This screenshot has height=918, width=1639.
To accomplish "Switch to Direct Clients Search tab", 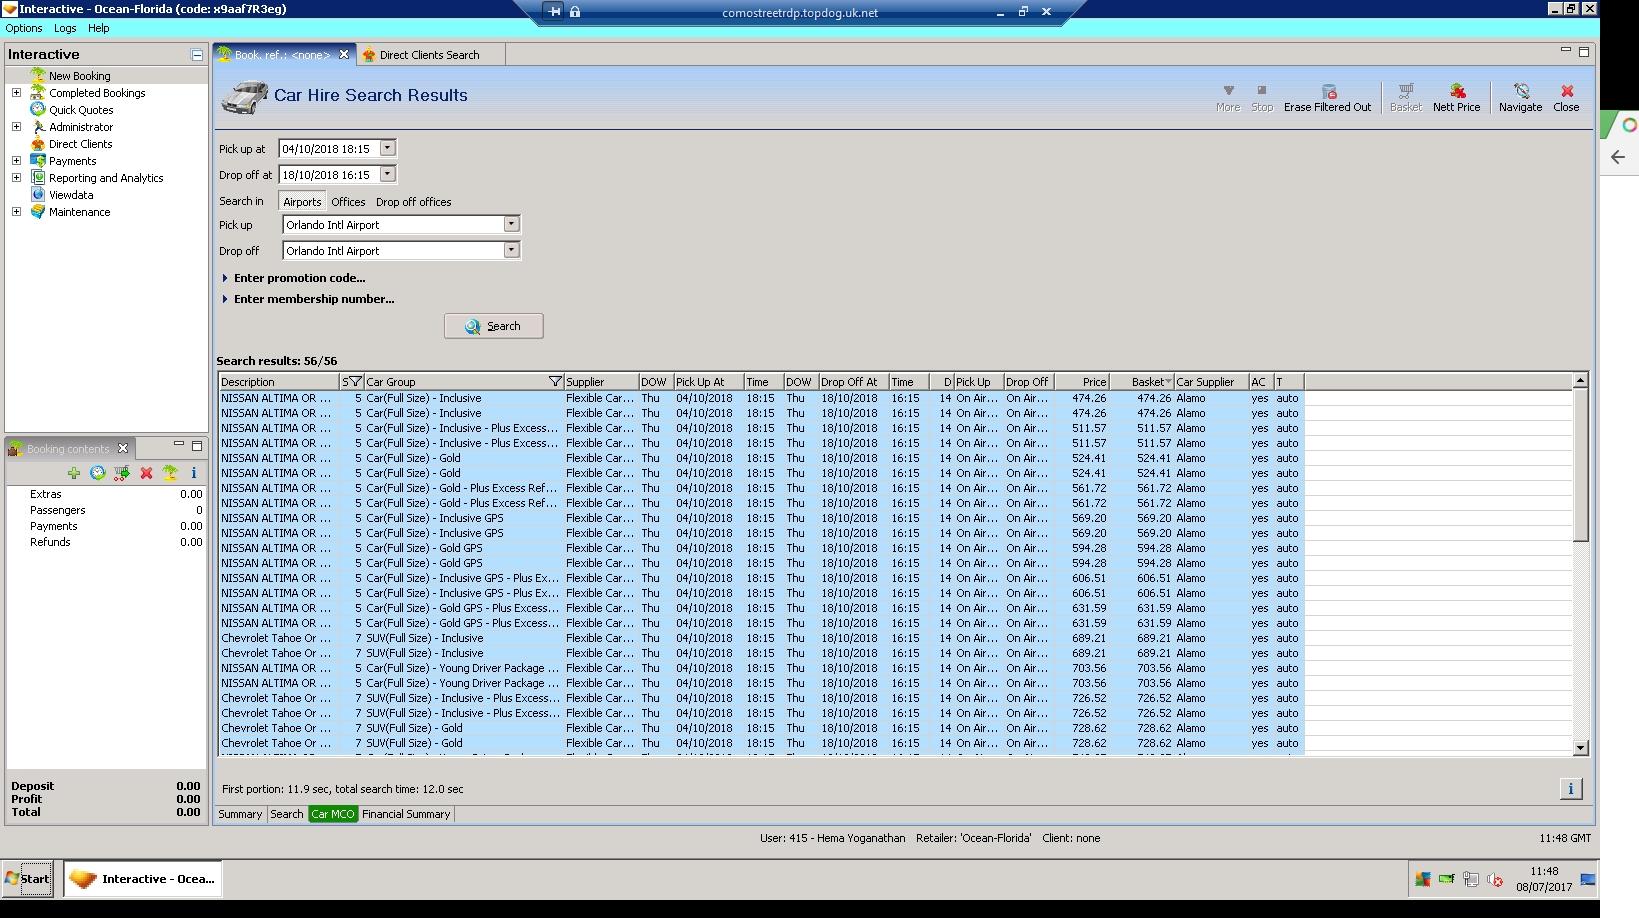I will click(429, 55).
